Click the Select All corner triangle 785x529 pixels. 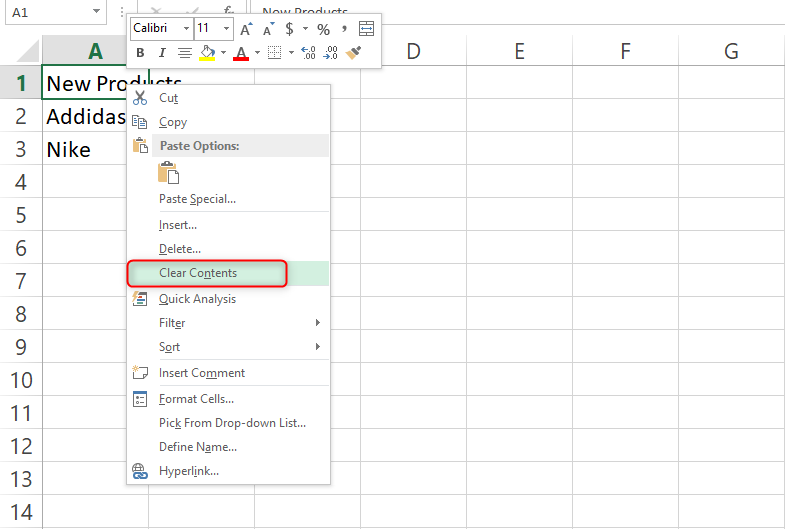[26, 51]
